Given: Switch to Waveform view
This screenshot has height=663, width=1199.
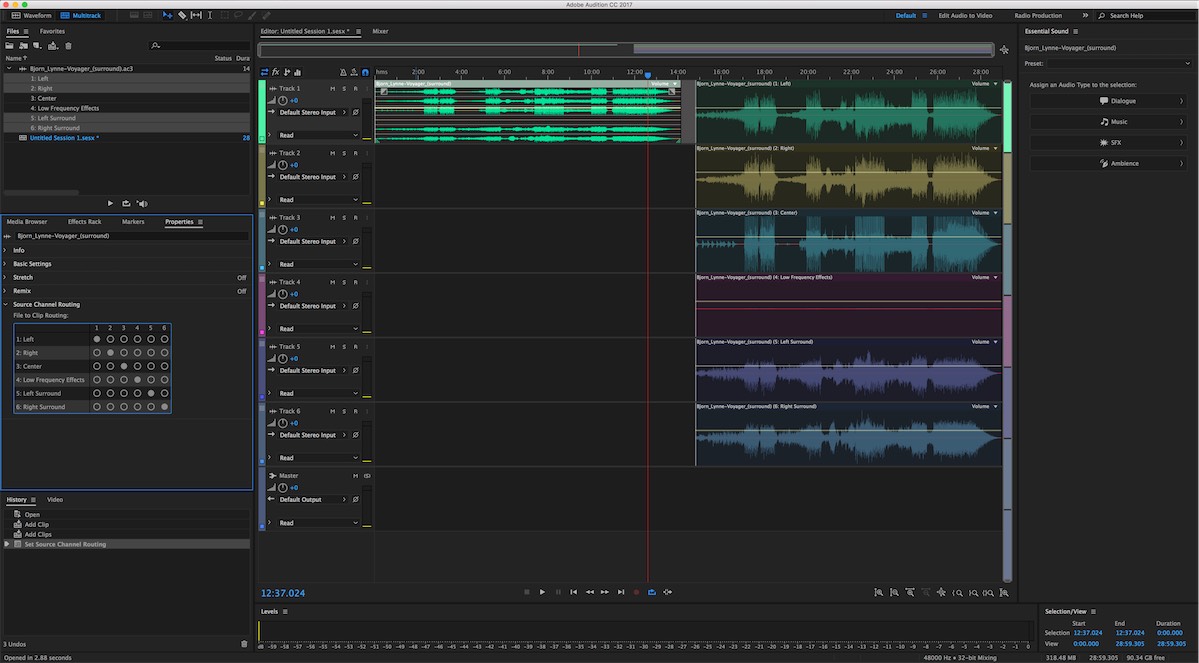Looking at the screenshot, I should pos(31,16).
